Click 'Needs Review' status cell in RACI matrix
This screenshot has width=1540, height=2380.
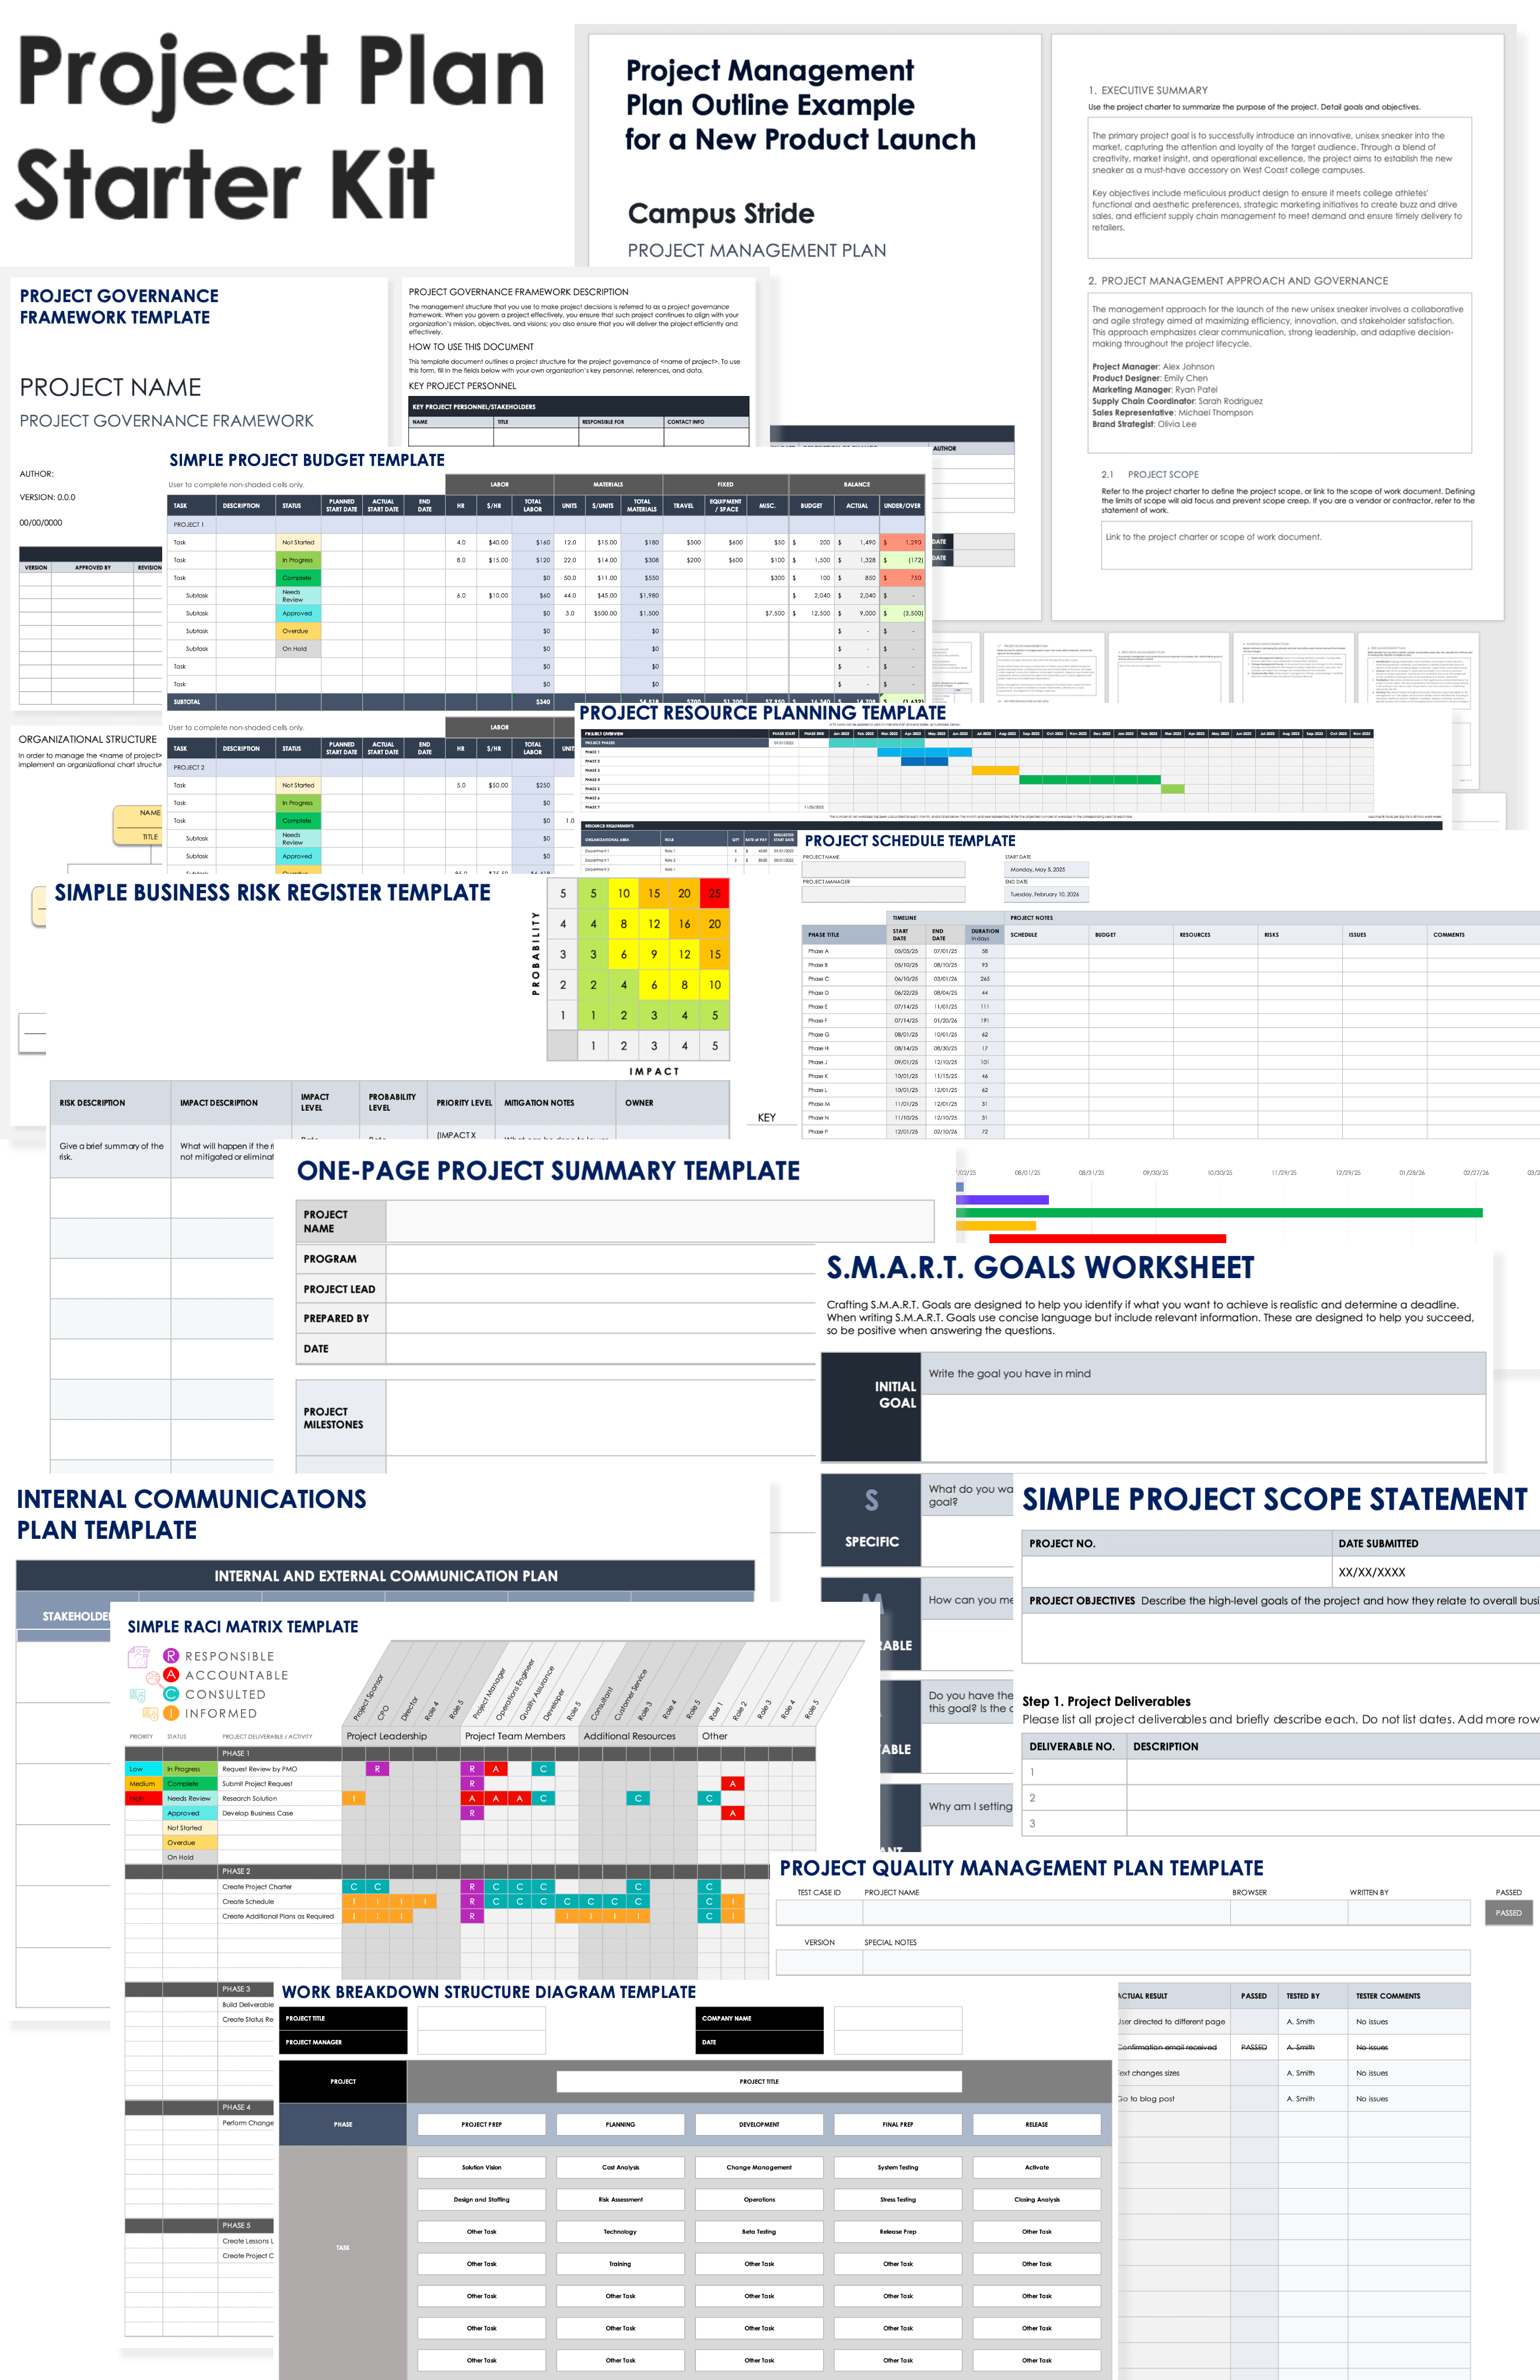[x=189, y=1798]
